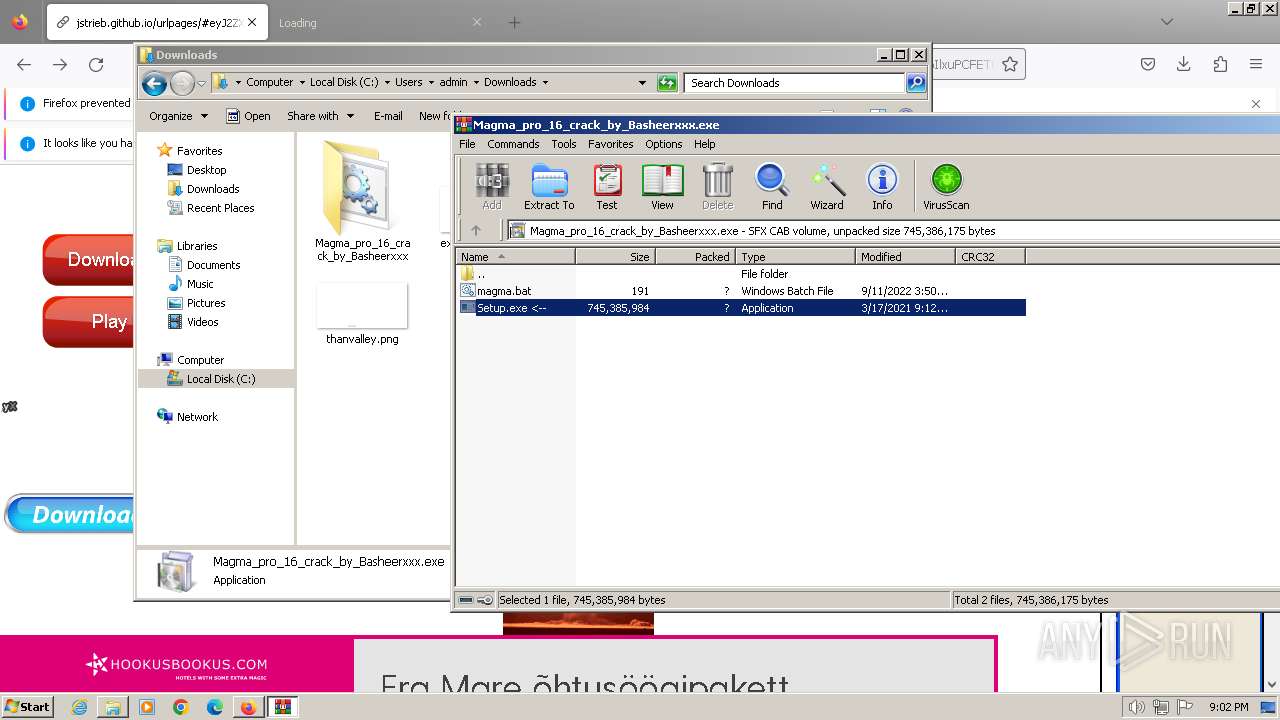
Task: Select Magma_pro_16_crack_by_Basheerxxx file icon
Action: point(362,200)
